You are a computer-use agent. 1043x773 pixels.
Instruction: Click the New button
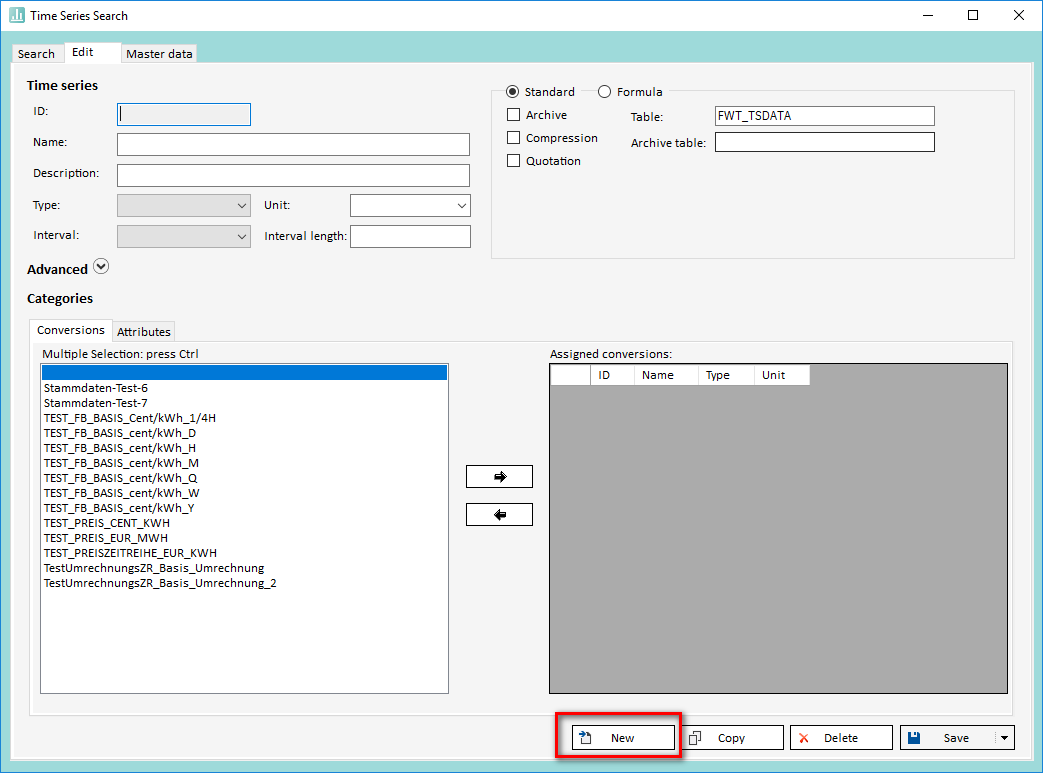pyautogui.click(x=622, y=738)
